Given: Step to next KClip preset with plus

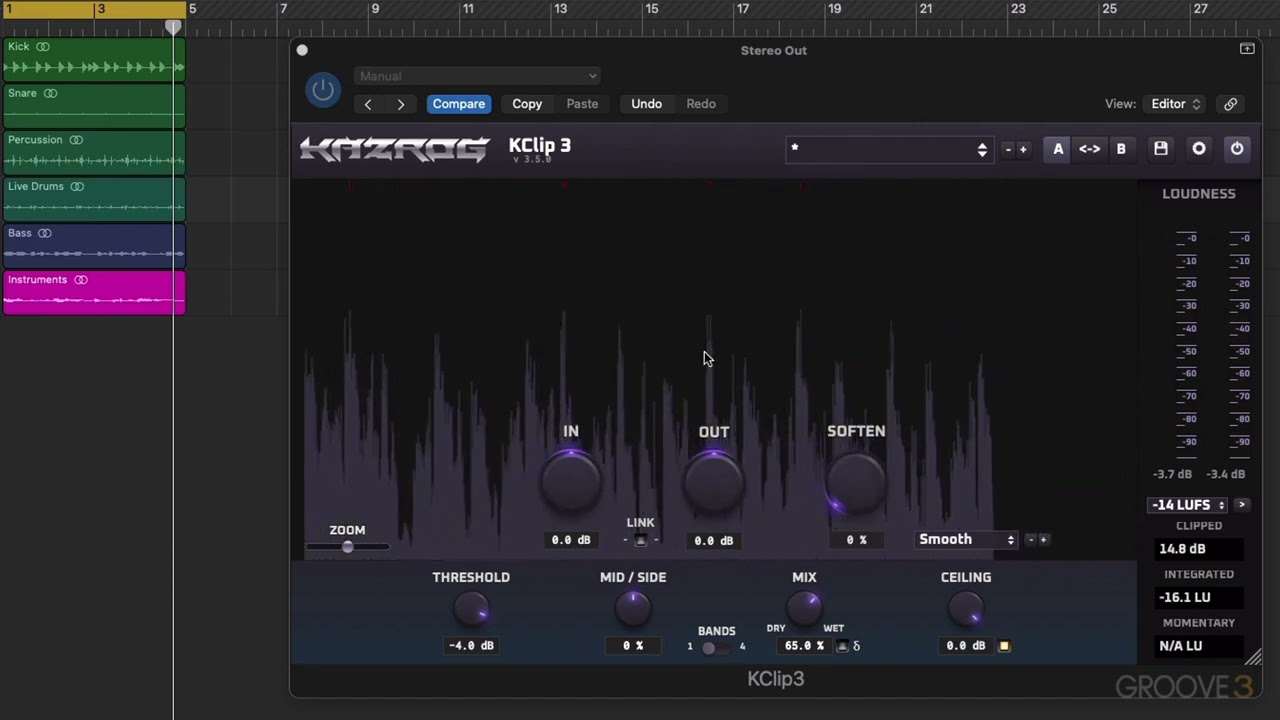Looking at the screenshot, I should click(1022, 150).
